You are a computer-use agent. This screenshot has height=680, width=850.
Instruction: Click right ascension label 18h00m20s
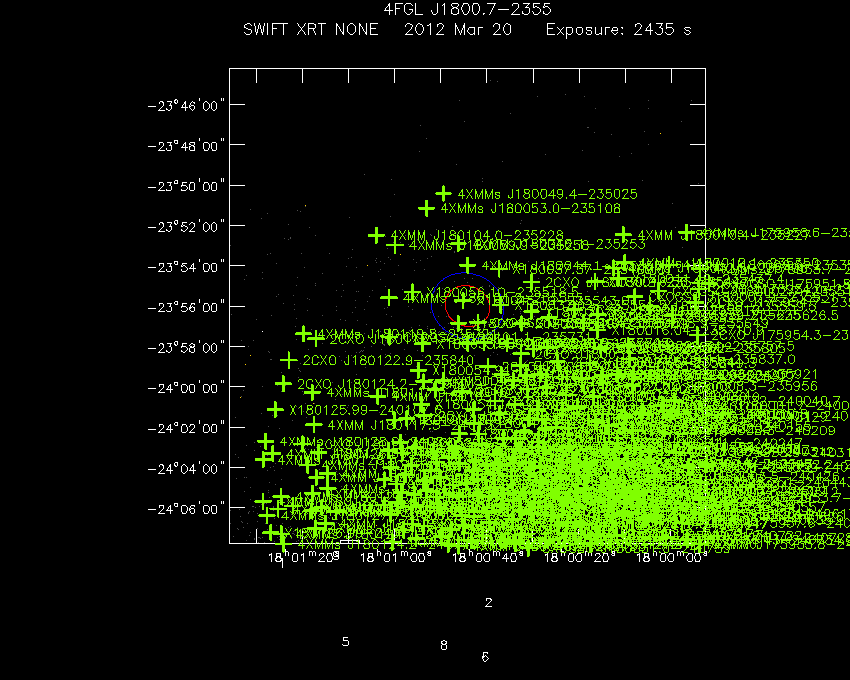[x=579, y=557]
